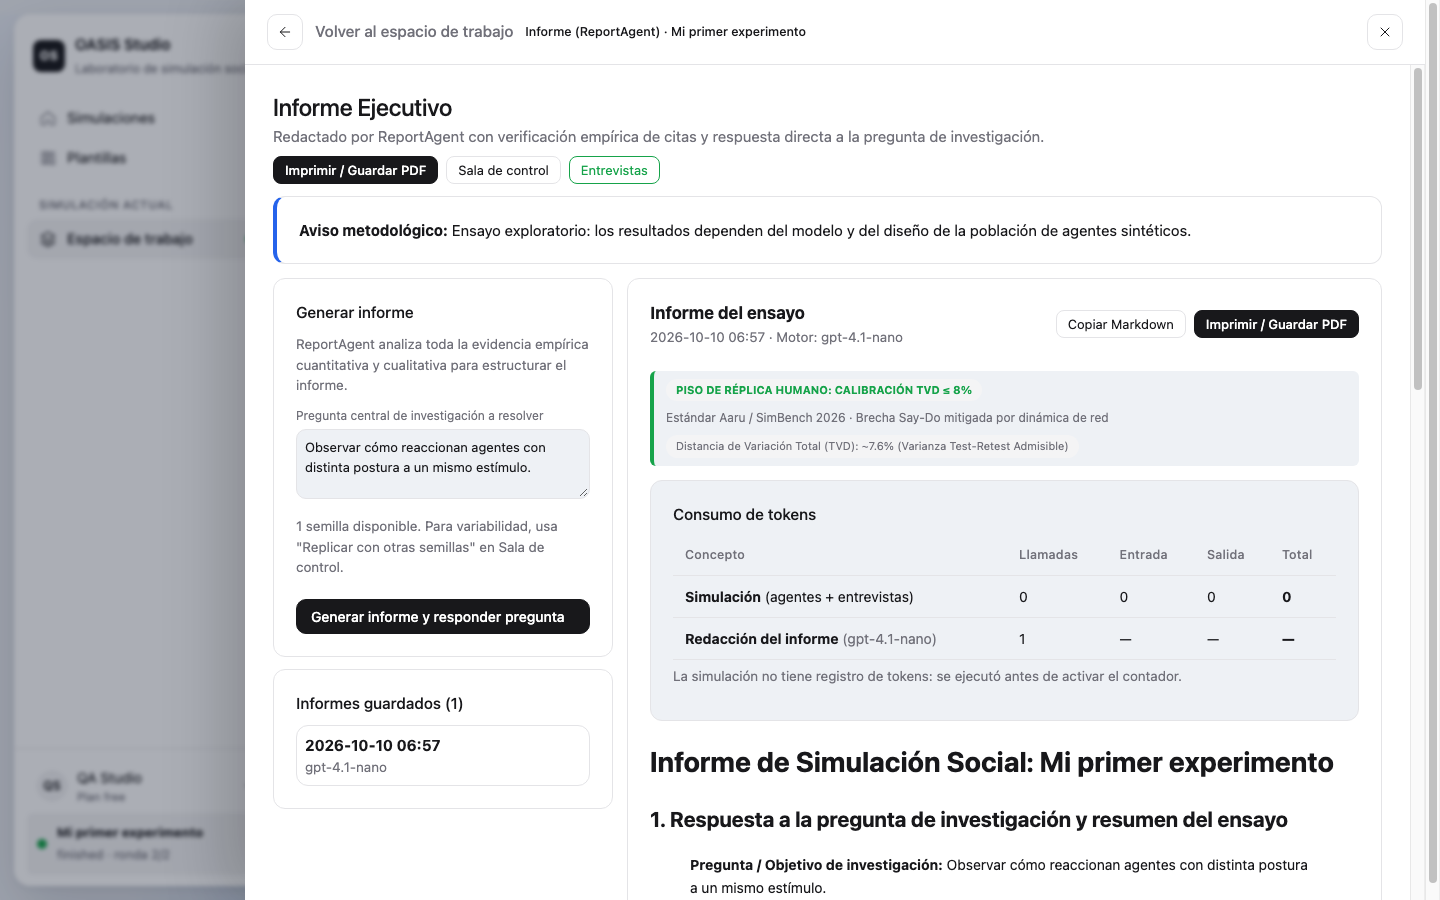This screenshot has width=1440, height=900.
Task: Click the Informe Ejecutivo heading
Action: 362,108
